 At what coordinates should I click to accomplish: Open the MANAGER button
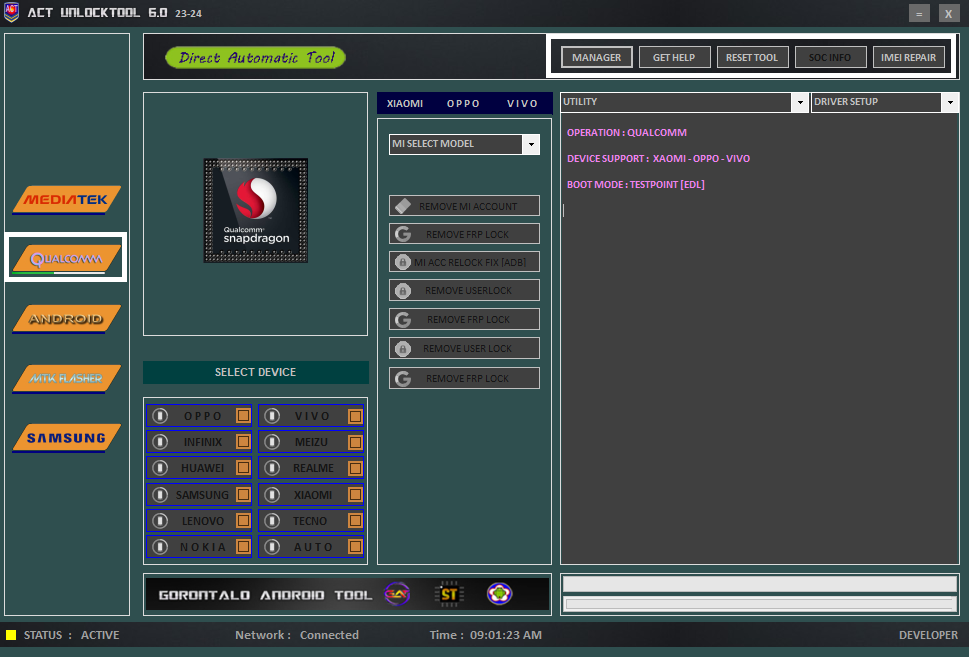click(596, 57)
